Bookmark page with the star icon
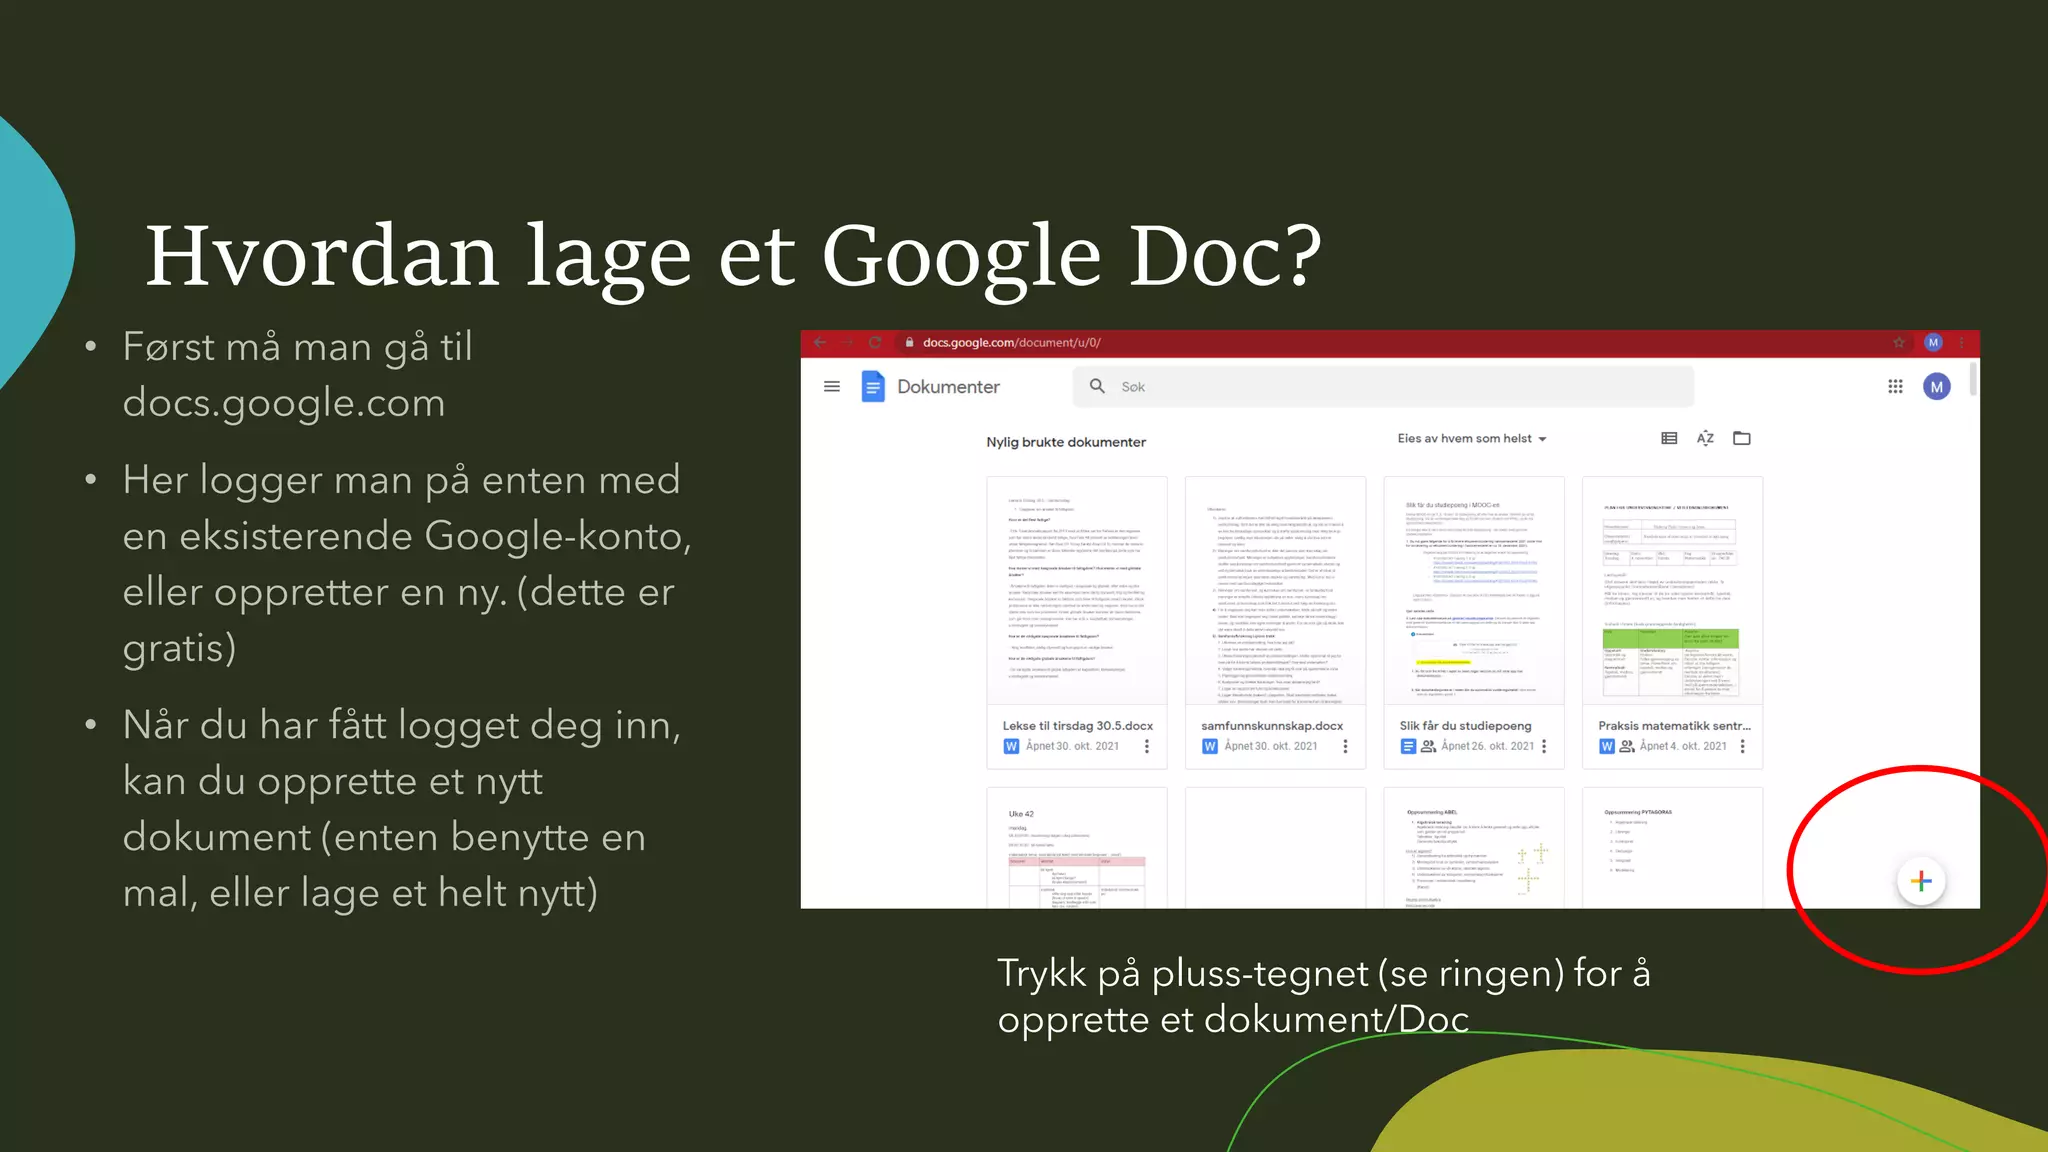The image size is (2048, 1152). point(1899,342)
